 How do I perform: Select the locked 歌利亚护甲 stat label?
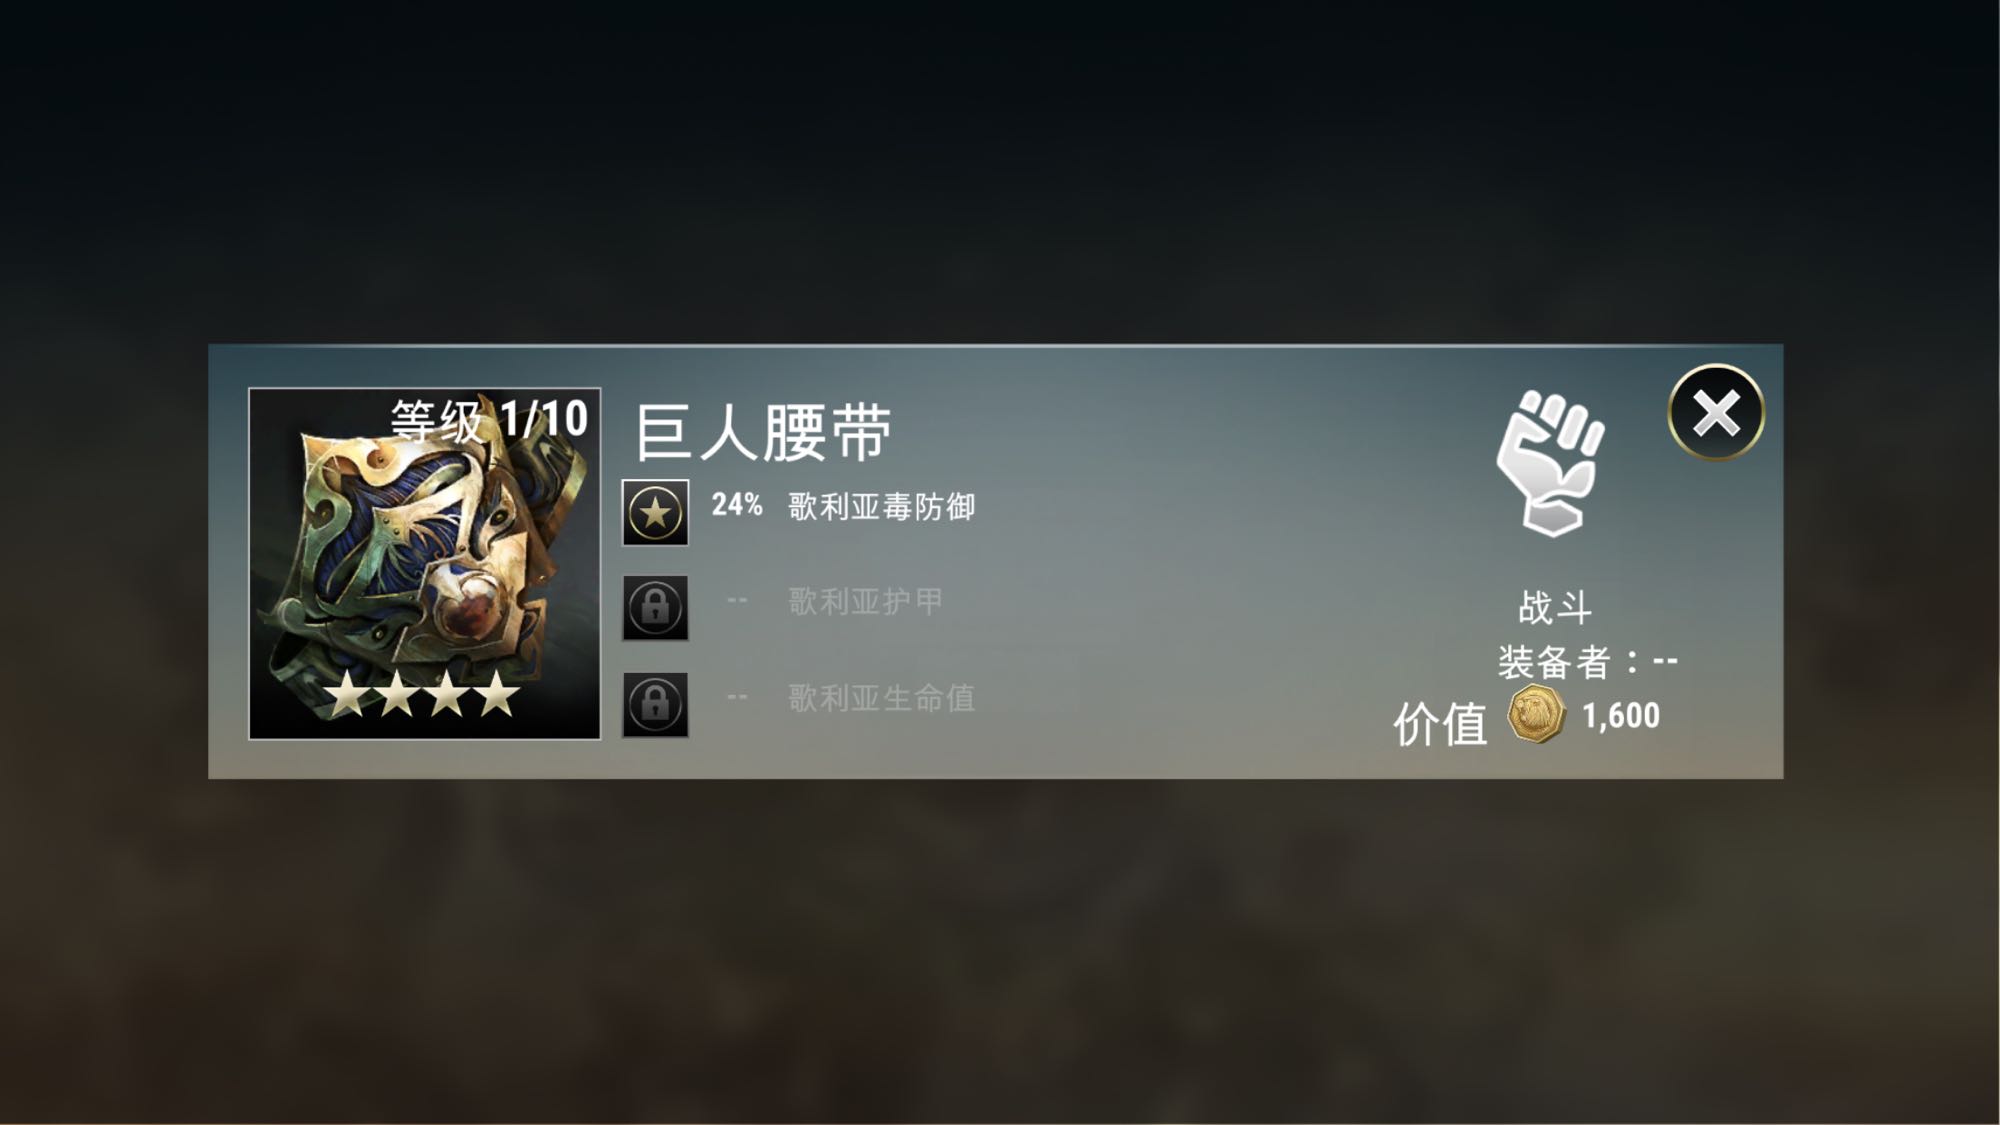click(x=865, y=601)
